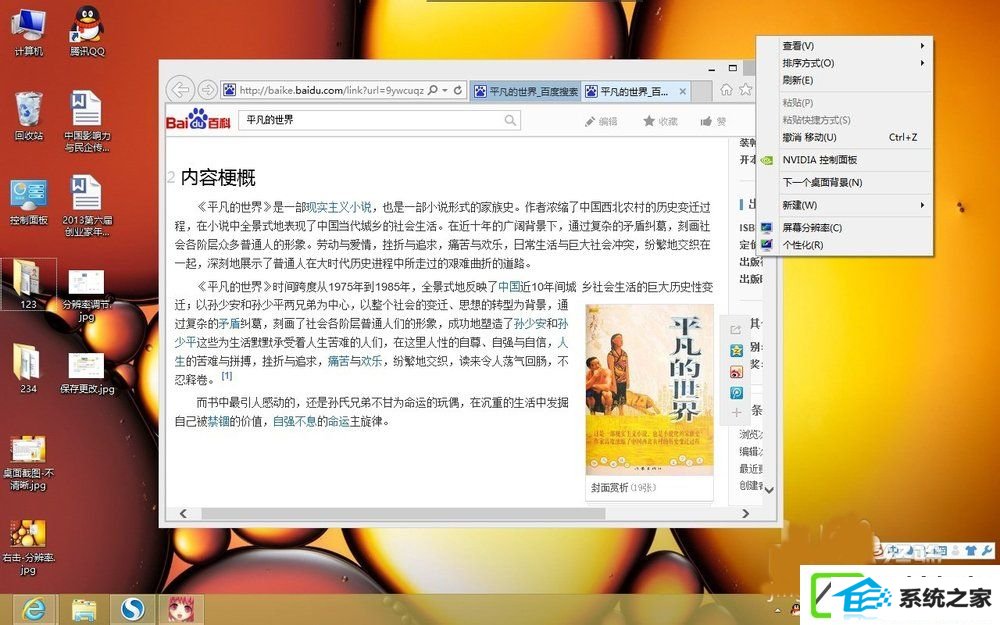Screen dimensions: 1000x625
Task: Click the browser favorites star icon
Action: point(745,90)
